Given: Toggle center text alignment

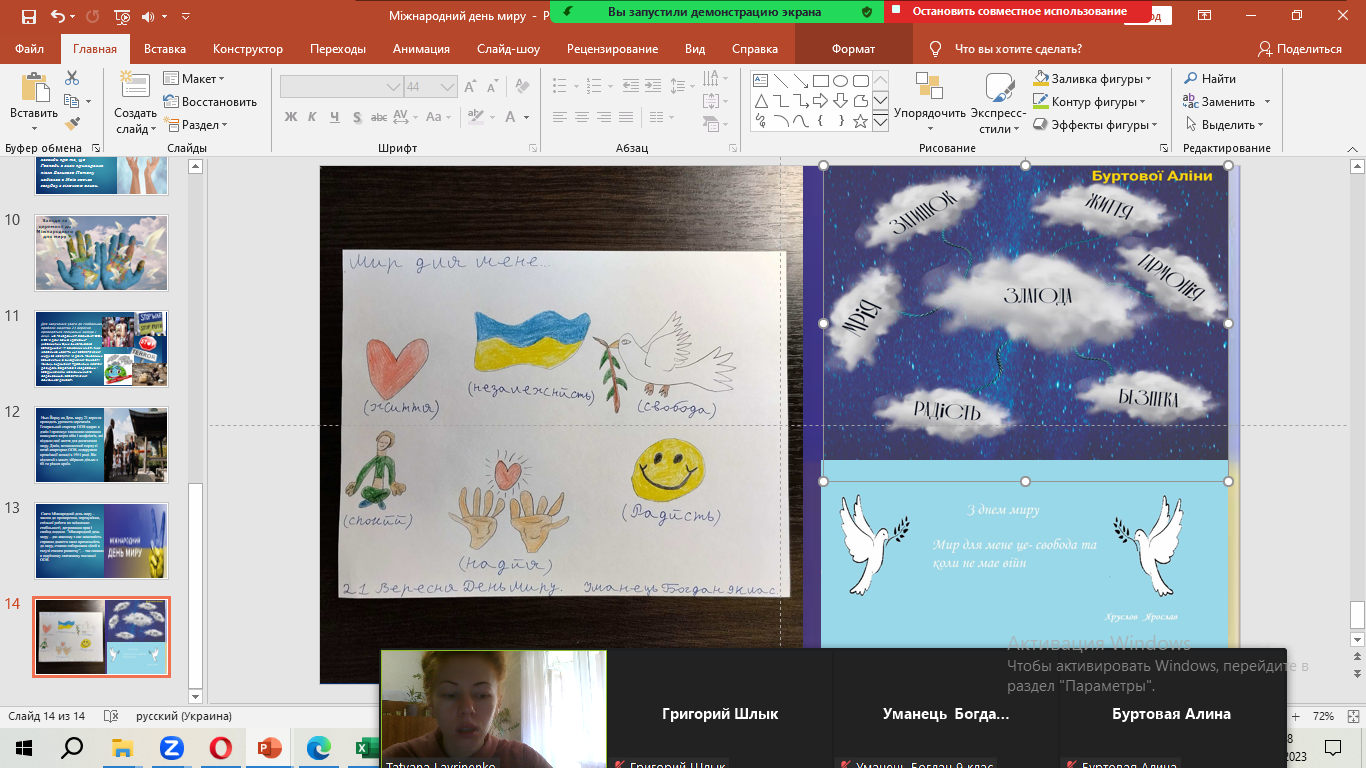Looking at the screenshot, I should coord(582,117).
